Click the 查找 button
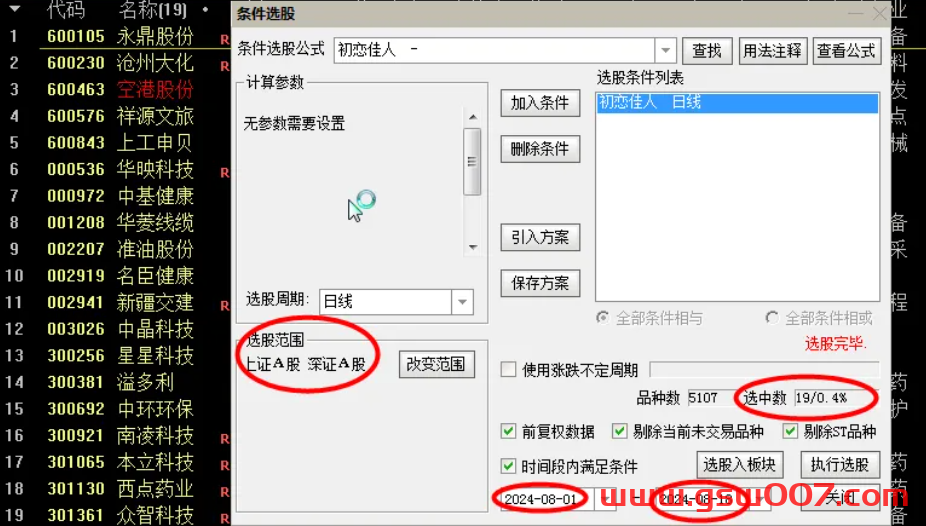926x526 pixels. tap(707, 51)
